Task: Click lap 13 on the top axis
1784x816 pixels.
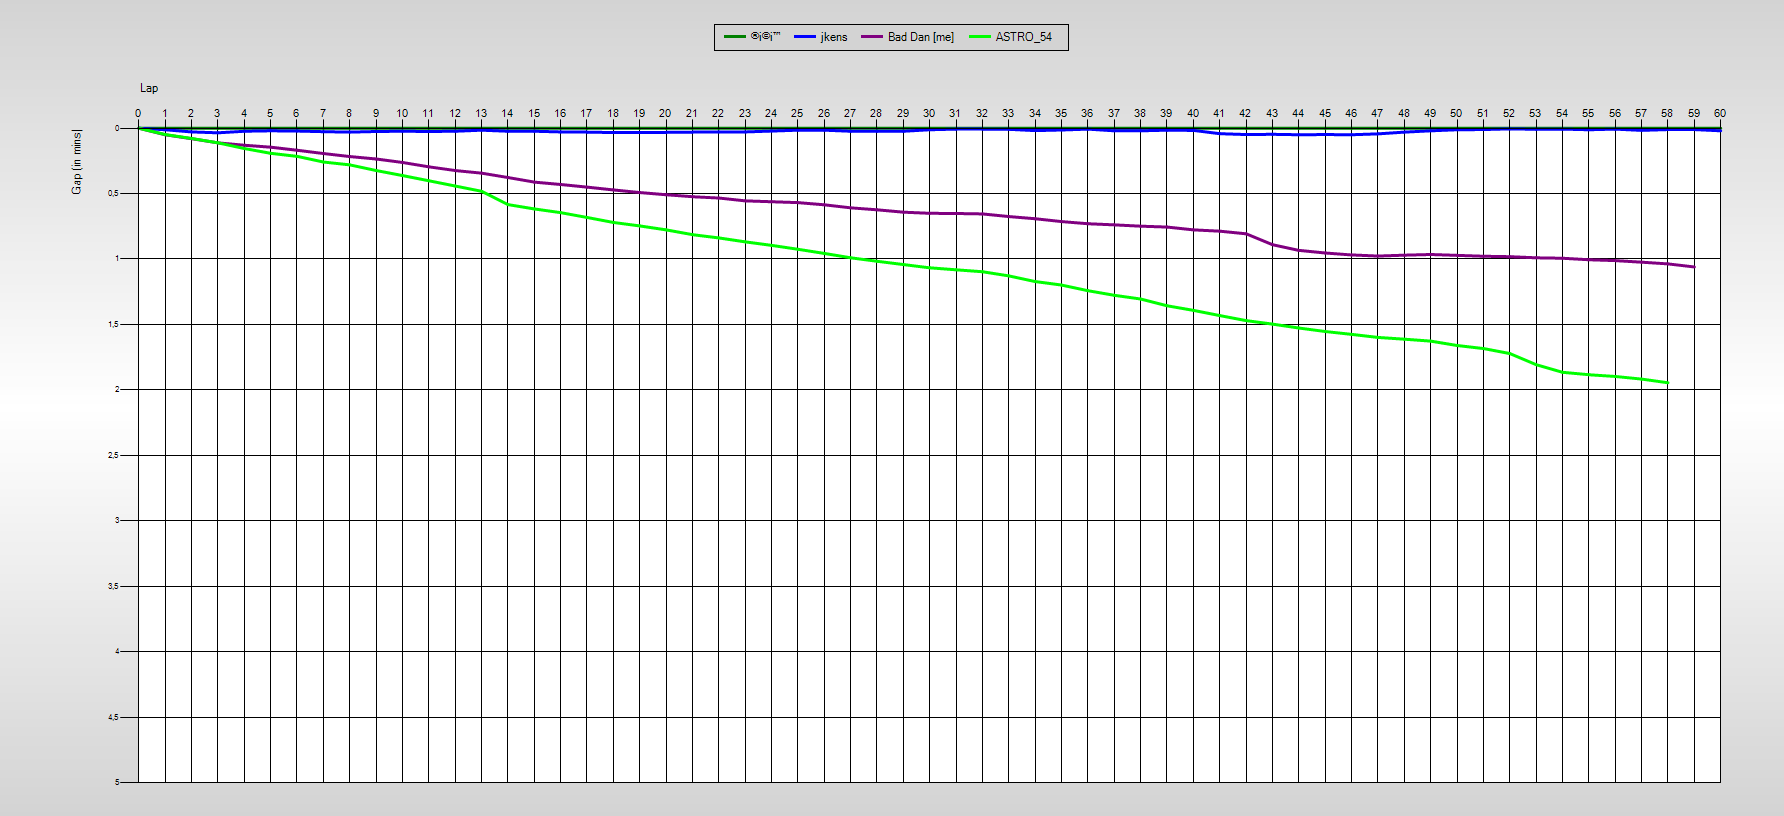Action: coord(481,113)
